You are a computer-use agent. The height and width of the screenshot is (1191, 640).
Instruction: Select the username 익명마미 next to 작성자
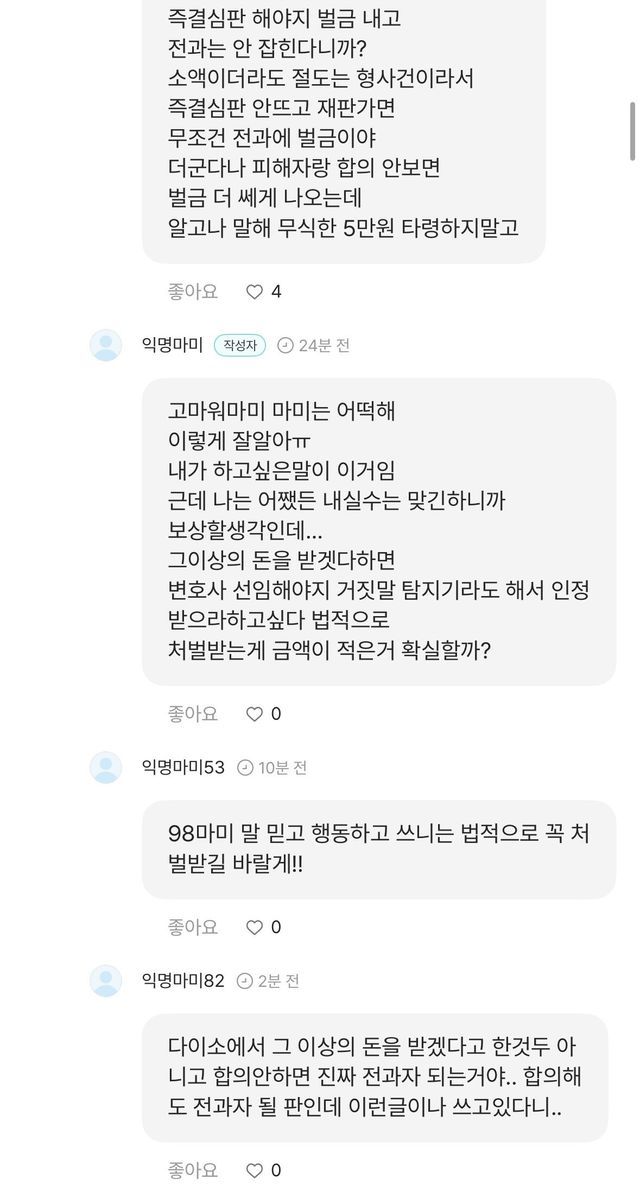(x=173, y=346)
